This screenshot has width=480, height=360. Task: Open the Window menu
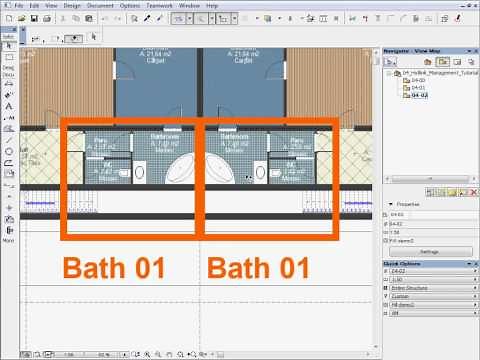click(189, 6)
